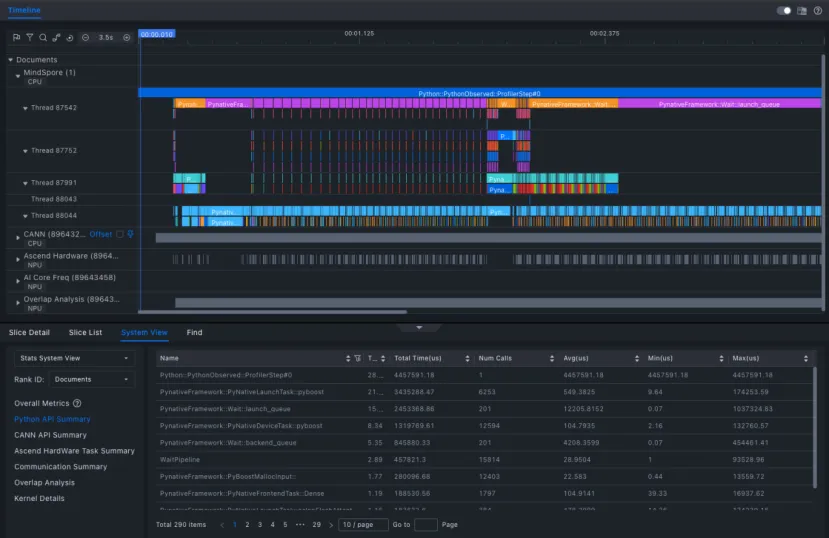This screenshot has width=829, height=538.
Task: Open the Stats System View dropdown
Action: 73,357
